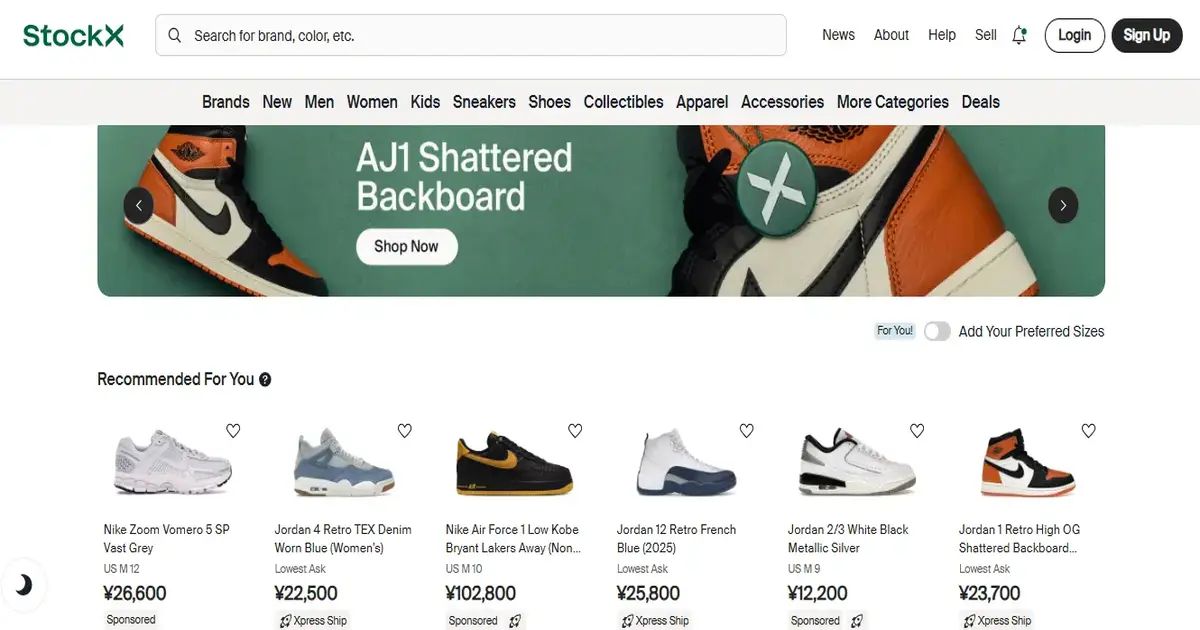Click the Login button
Screen dimensions: 1200x630
point(1075,35)
